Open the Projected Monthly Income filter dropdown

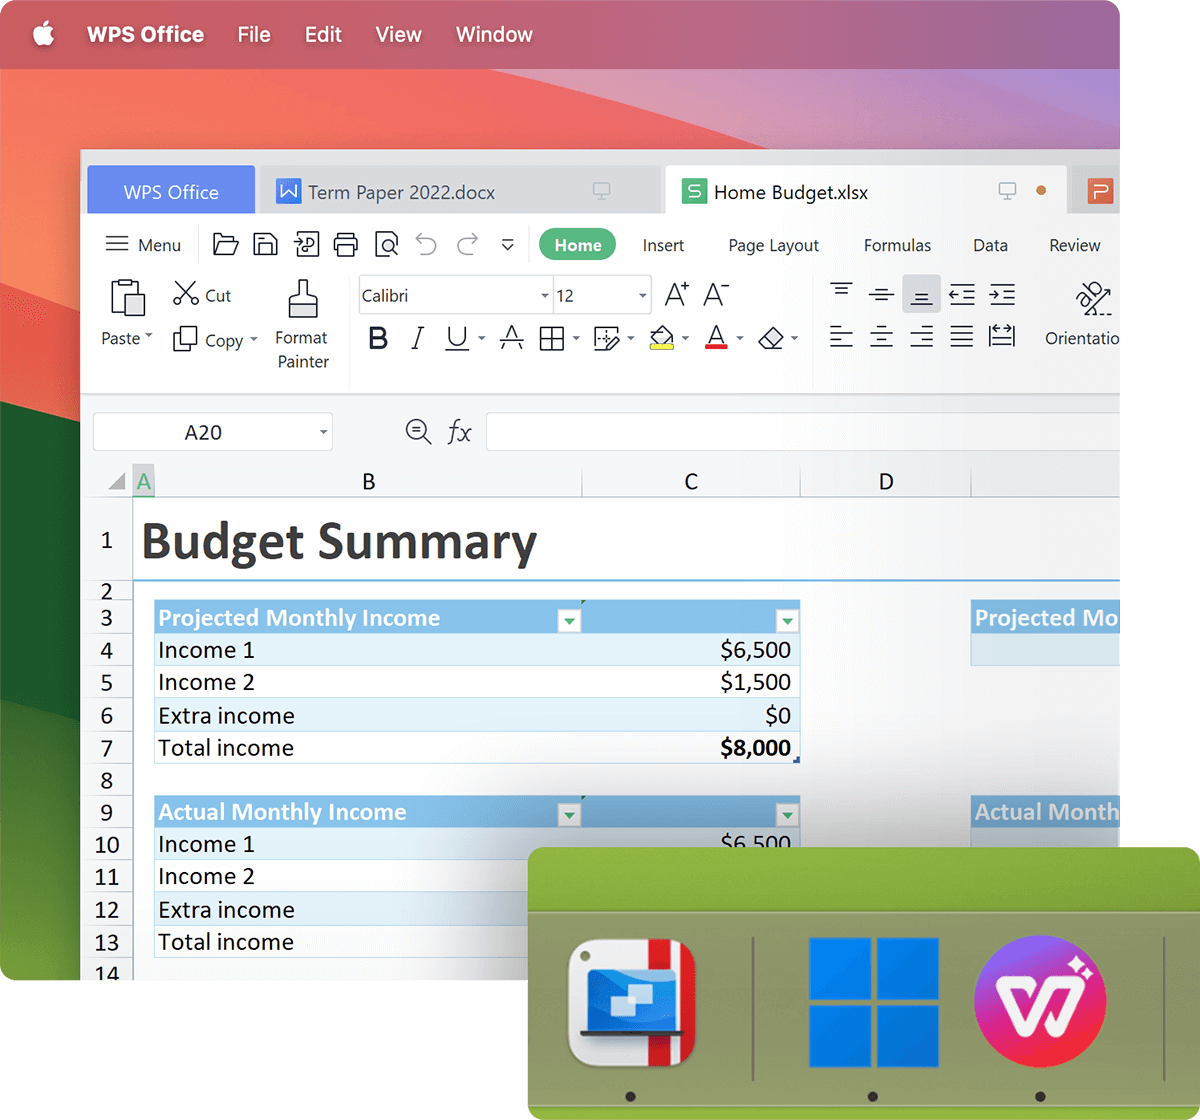569,619
